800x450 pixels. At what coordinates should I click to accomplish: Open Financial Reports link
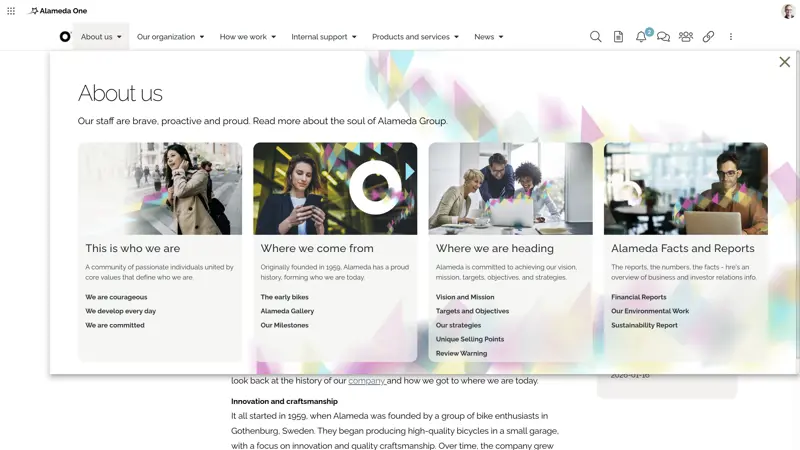click(x=639, y=297)
